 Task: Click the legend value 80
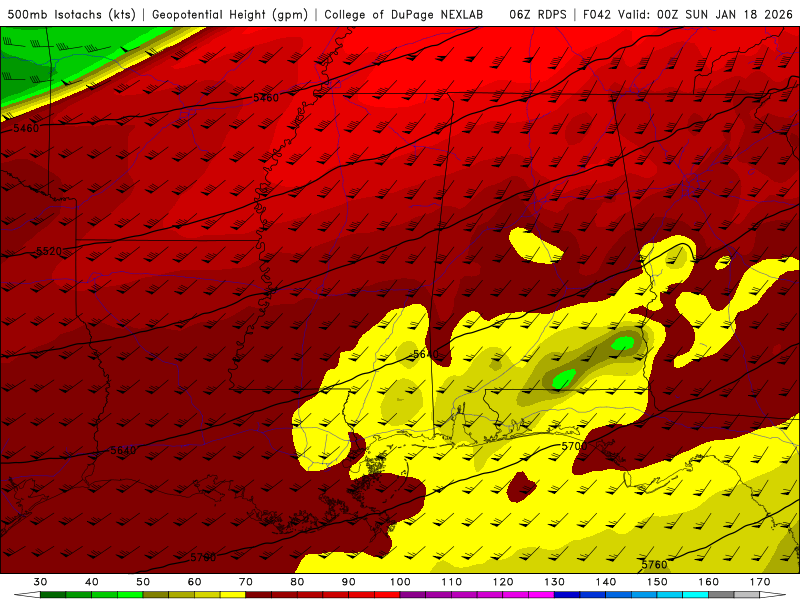[x=297, y=582]
